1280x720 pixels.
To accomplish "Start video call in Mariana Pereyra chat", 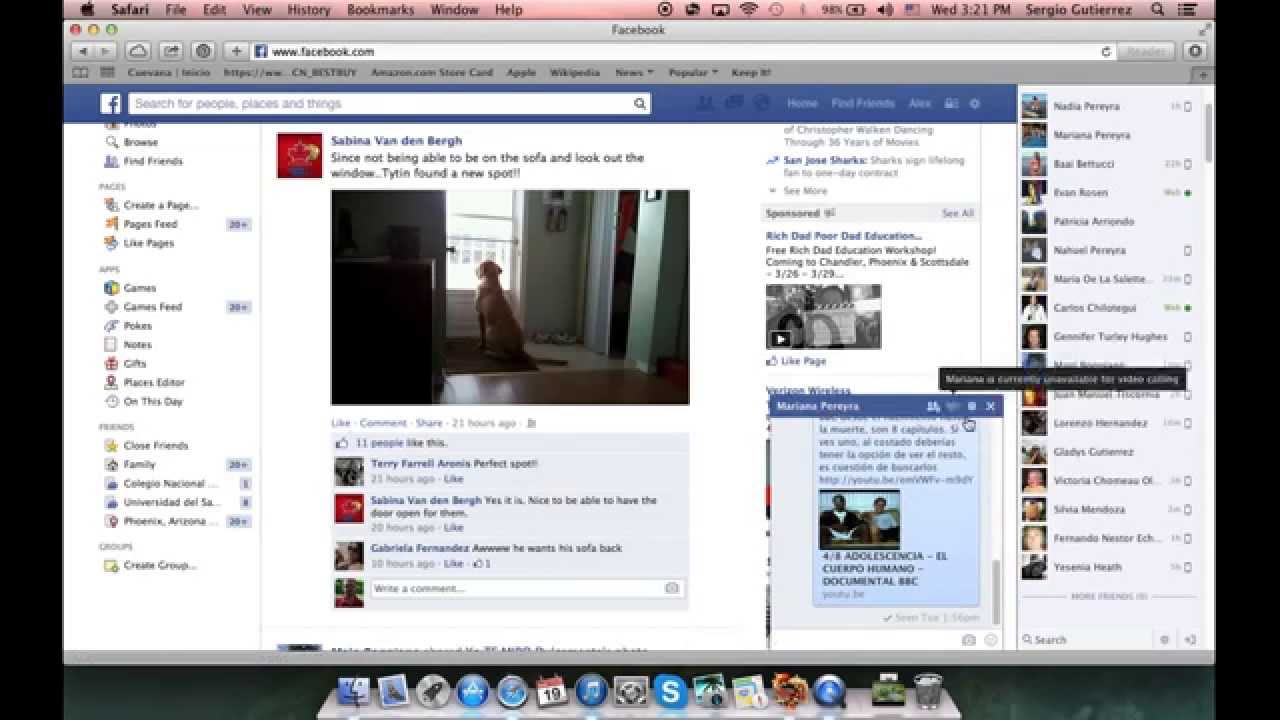I will point(953,406).
